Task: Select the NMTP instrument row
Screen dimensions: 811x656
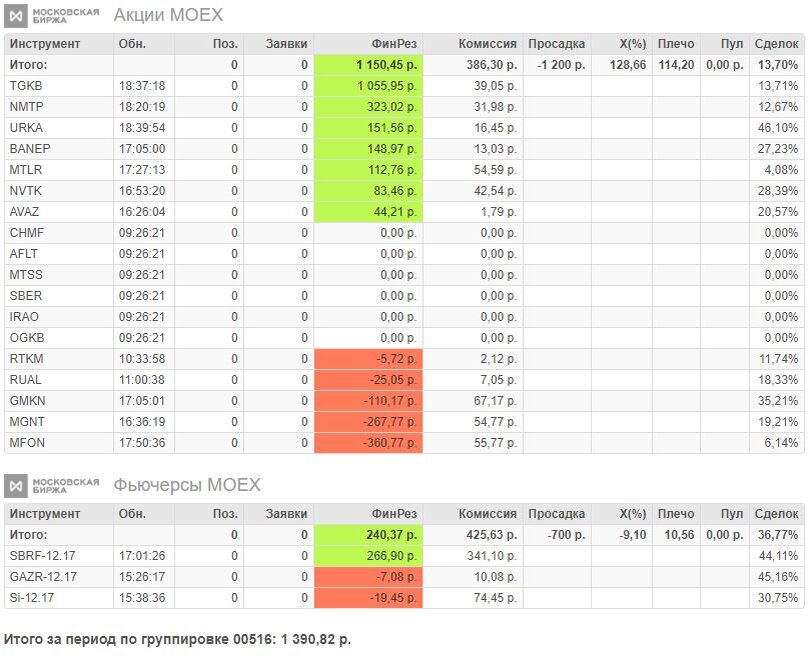Action: click(x=404, y=107)
